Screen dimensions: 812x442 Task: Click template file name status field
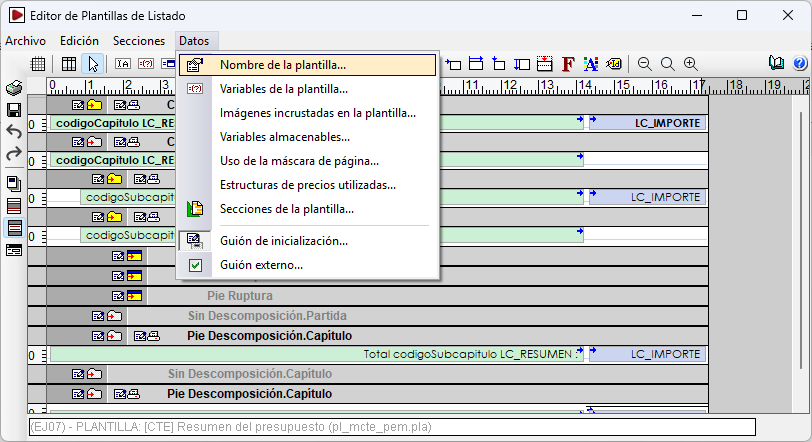pos(392,427)
